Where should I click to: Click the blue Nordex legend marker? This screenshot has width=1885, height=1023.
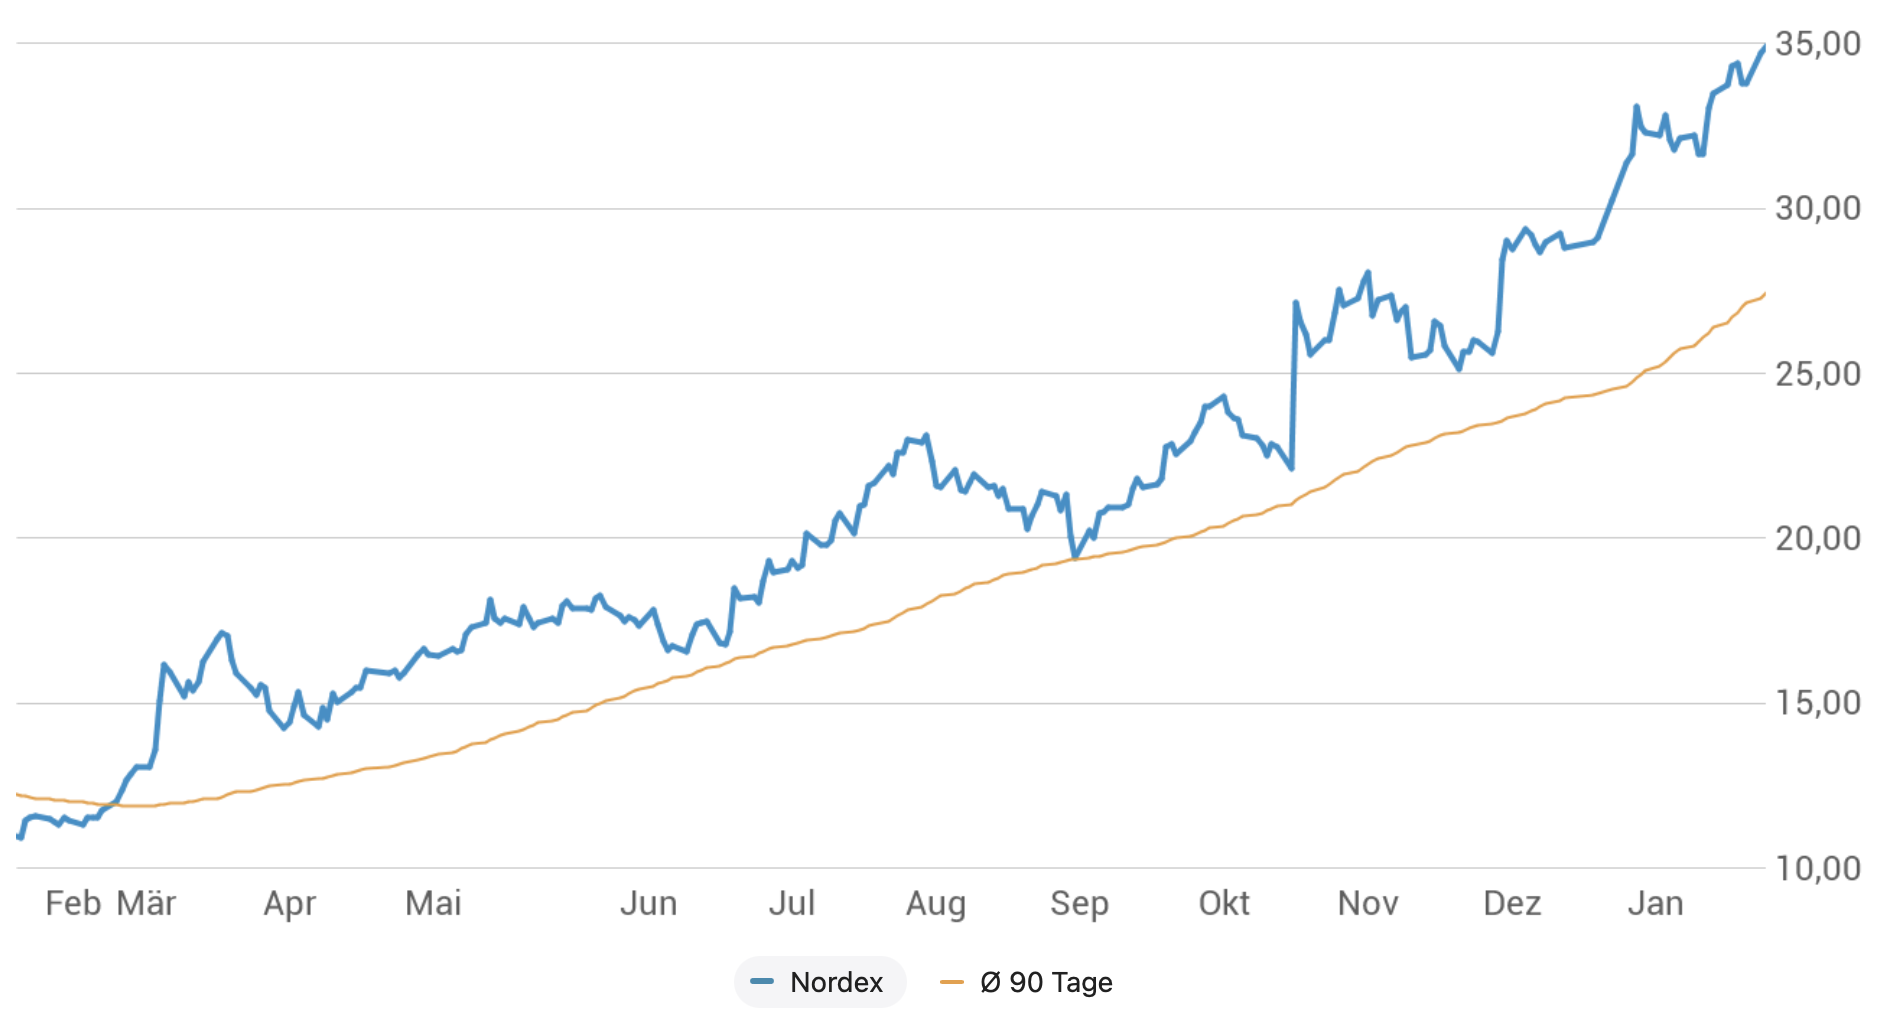click(x=762, y=982)
